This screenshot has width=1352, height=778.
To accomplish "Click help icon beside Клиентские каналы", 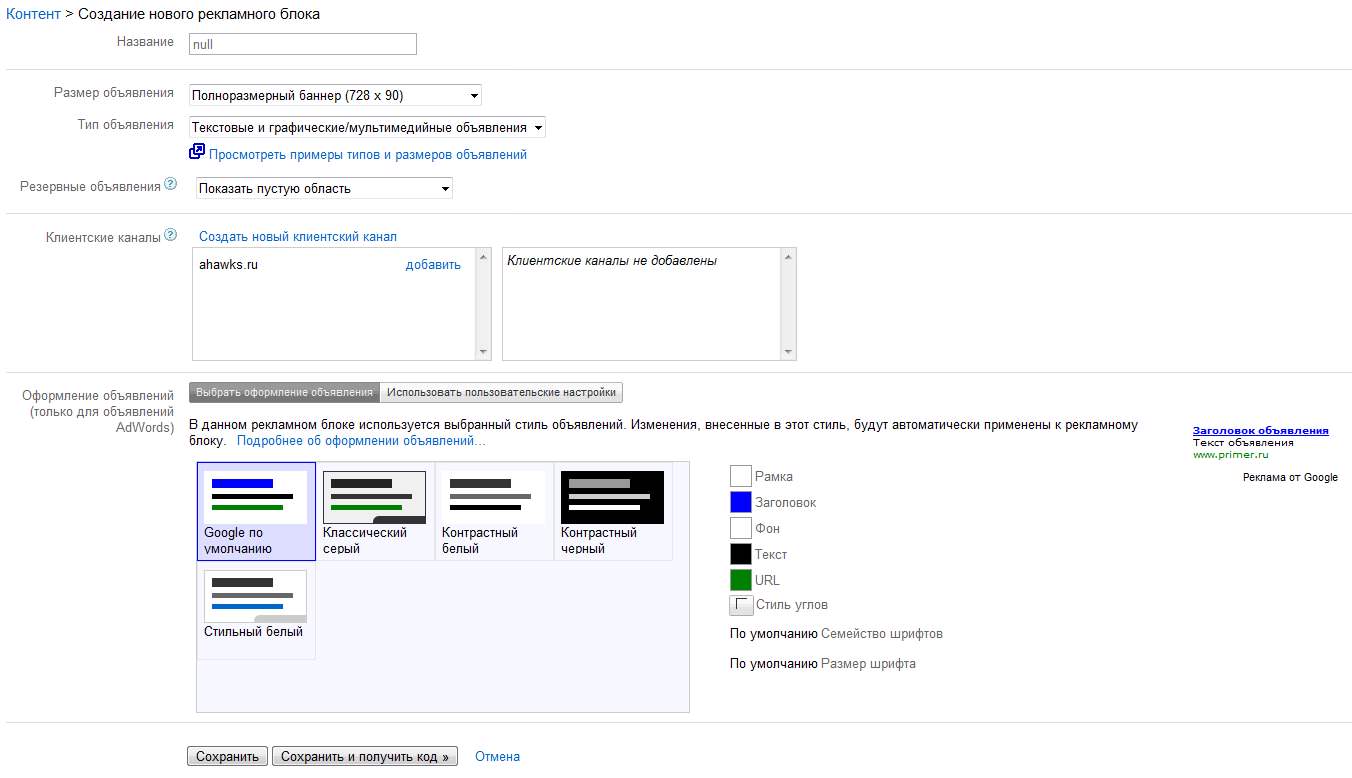I will (x=171, y=236).
